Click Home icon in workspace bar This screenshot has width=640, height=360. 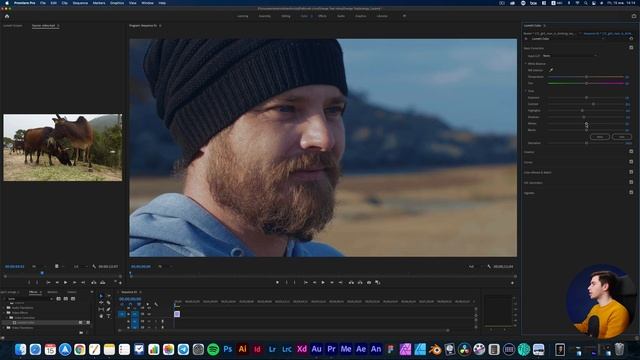coord(7,16)
